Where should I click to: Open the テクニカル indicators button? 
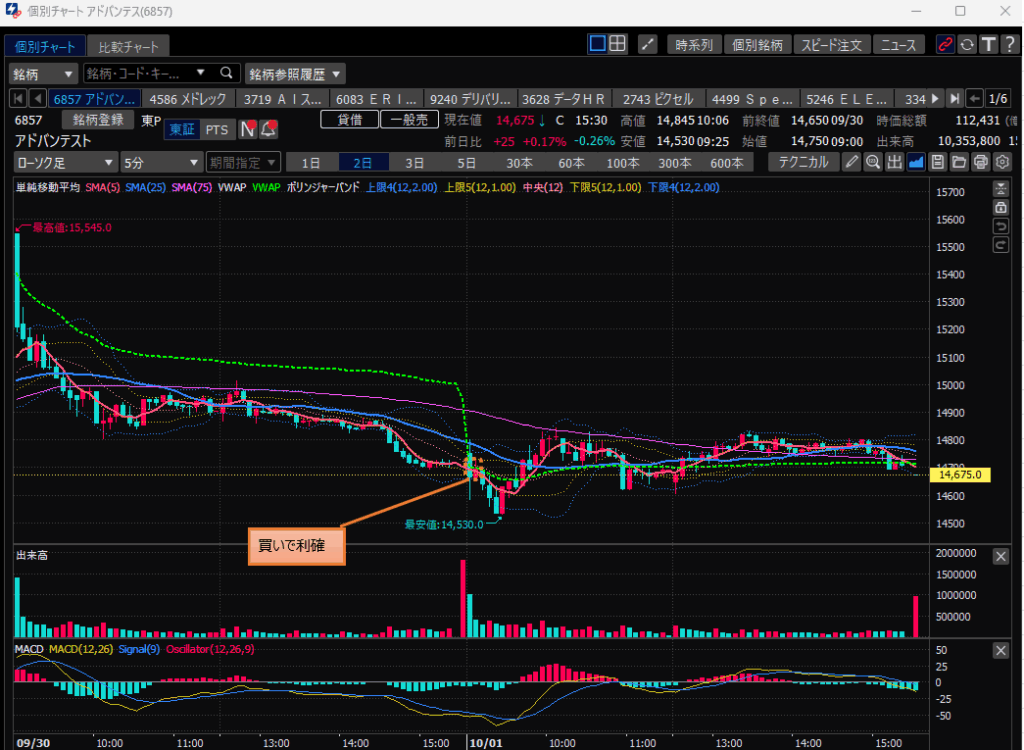coord(803,162)
